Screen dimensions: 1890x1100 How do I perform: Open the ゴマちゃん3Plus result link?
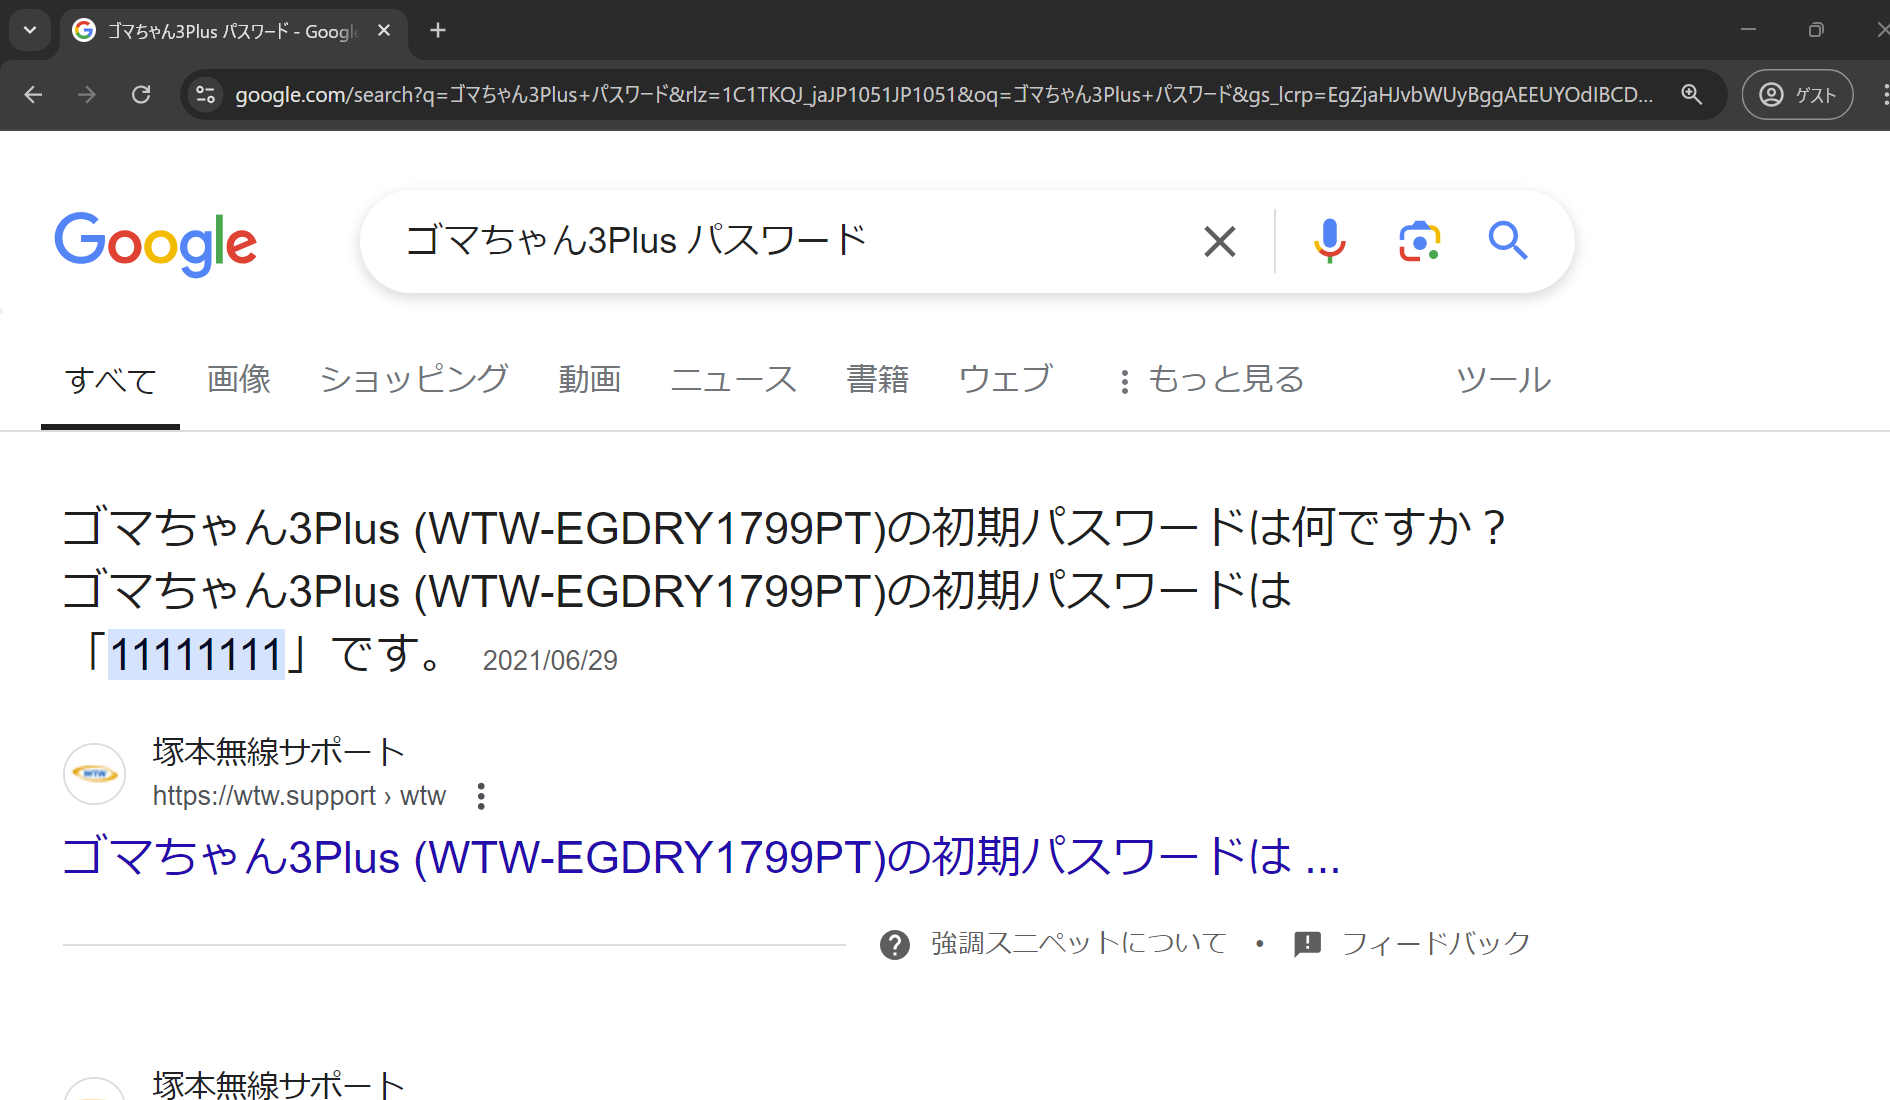[x=700, y=858]
